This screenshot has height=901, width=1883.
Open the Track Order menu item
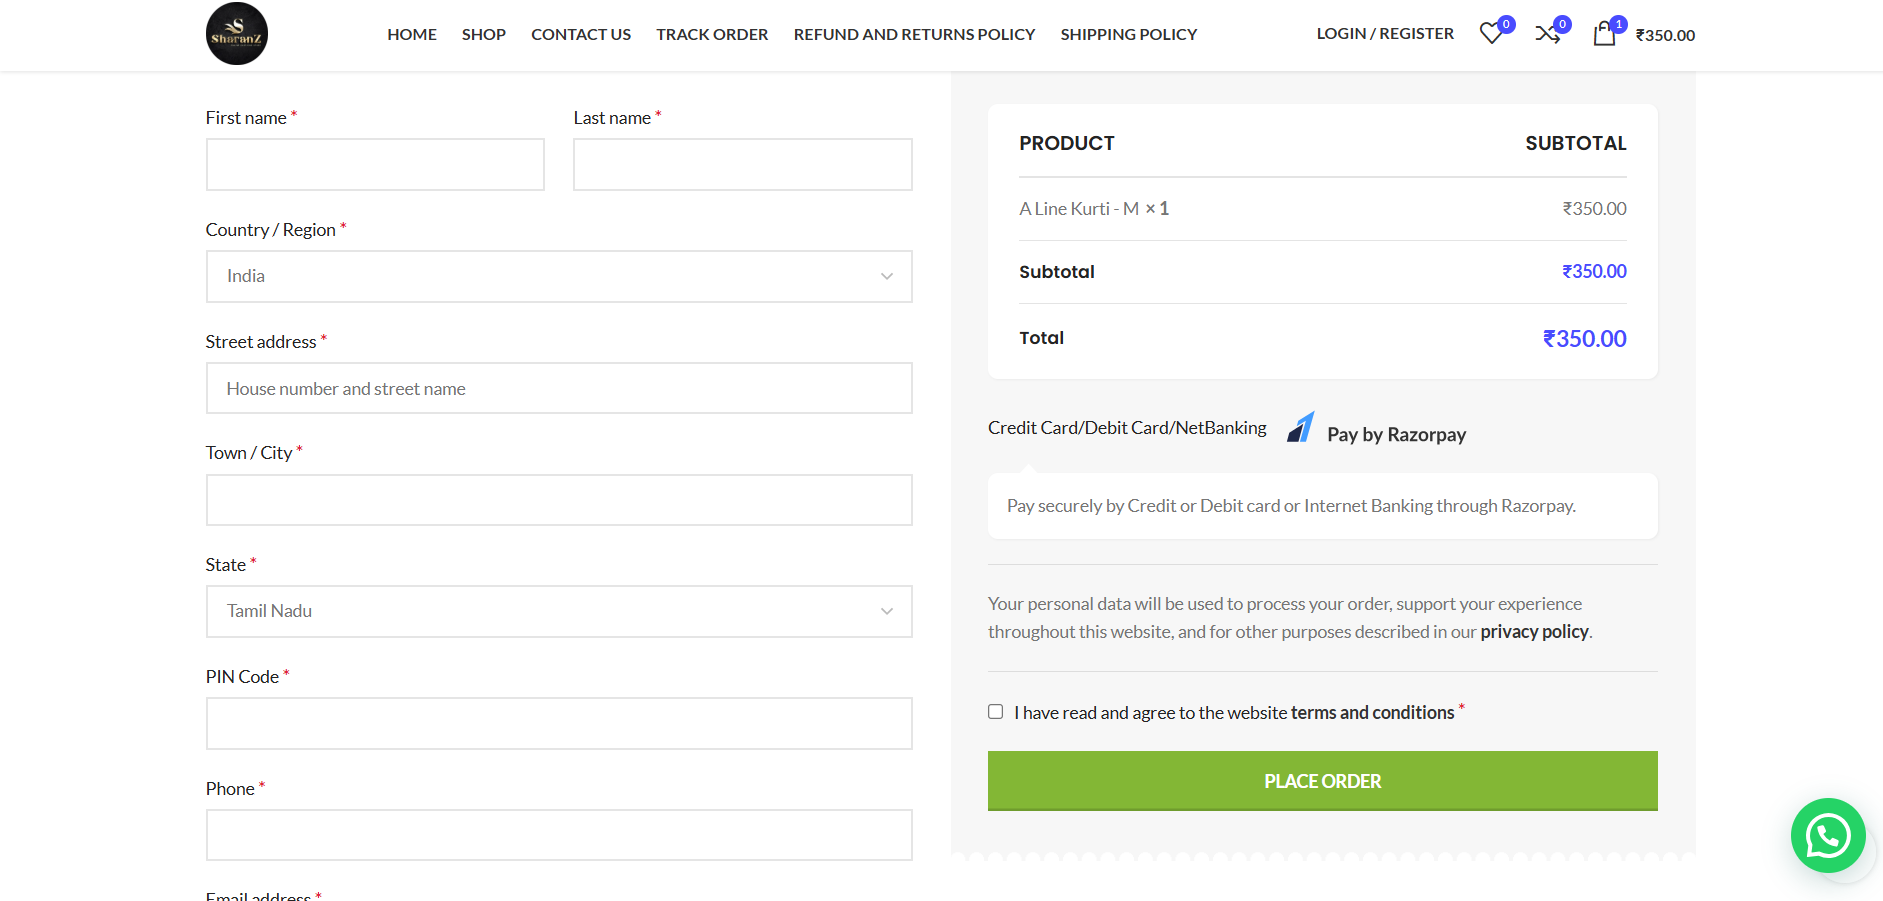tap(712, 34)
